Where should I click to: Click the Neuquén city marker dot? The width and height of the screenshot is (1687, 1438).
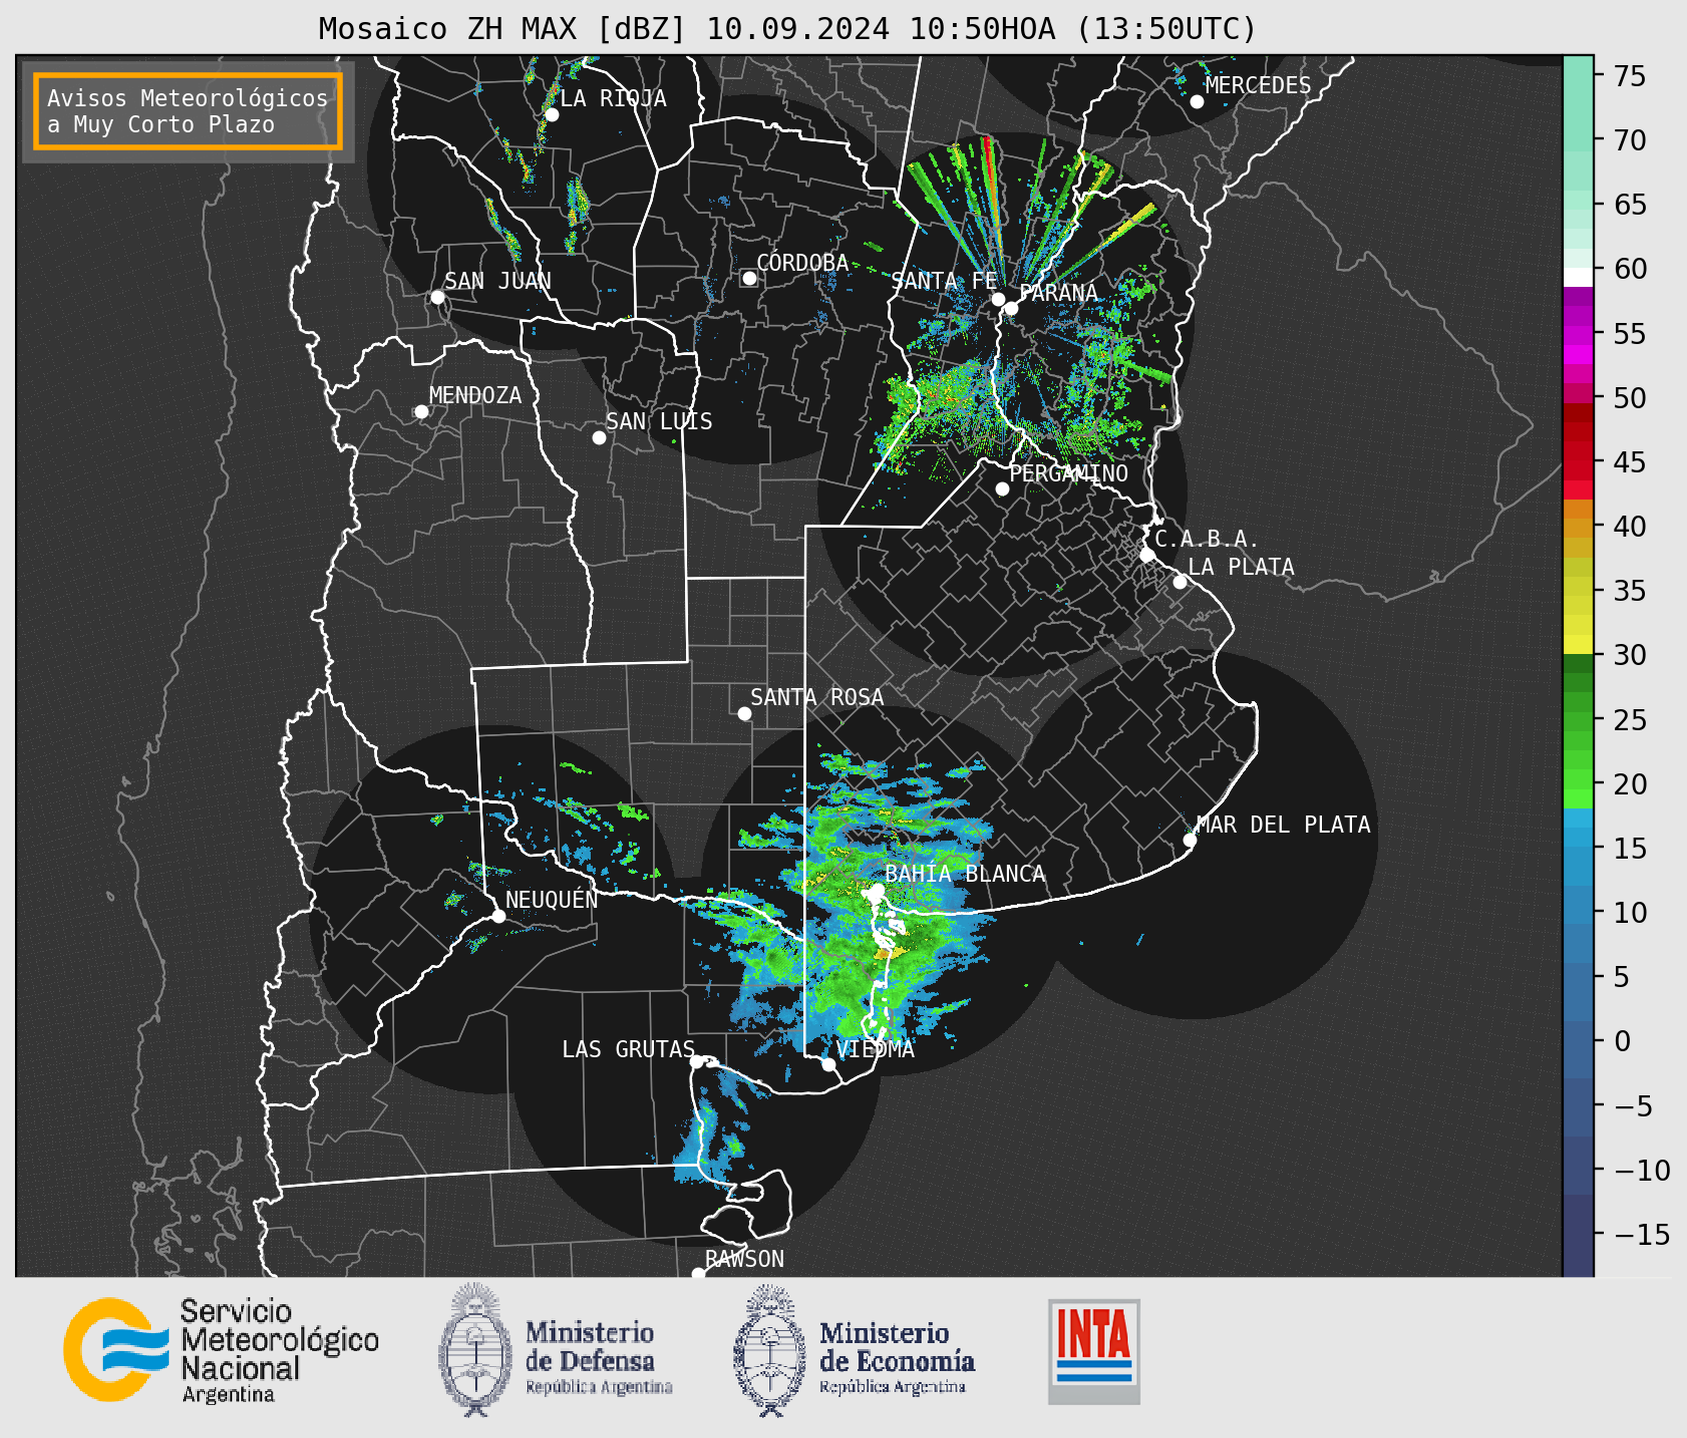[x=498, y=916]
